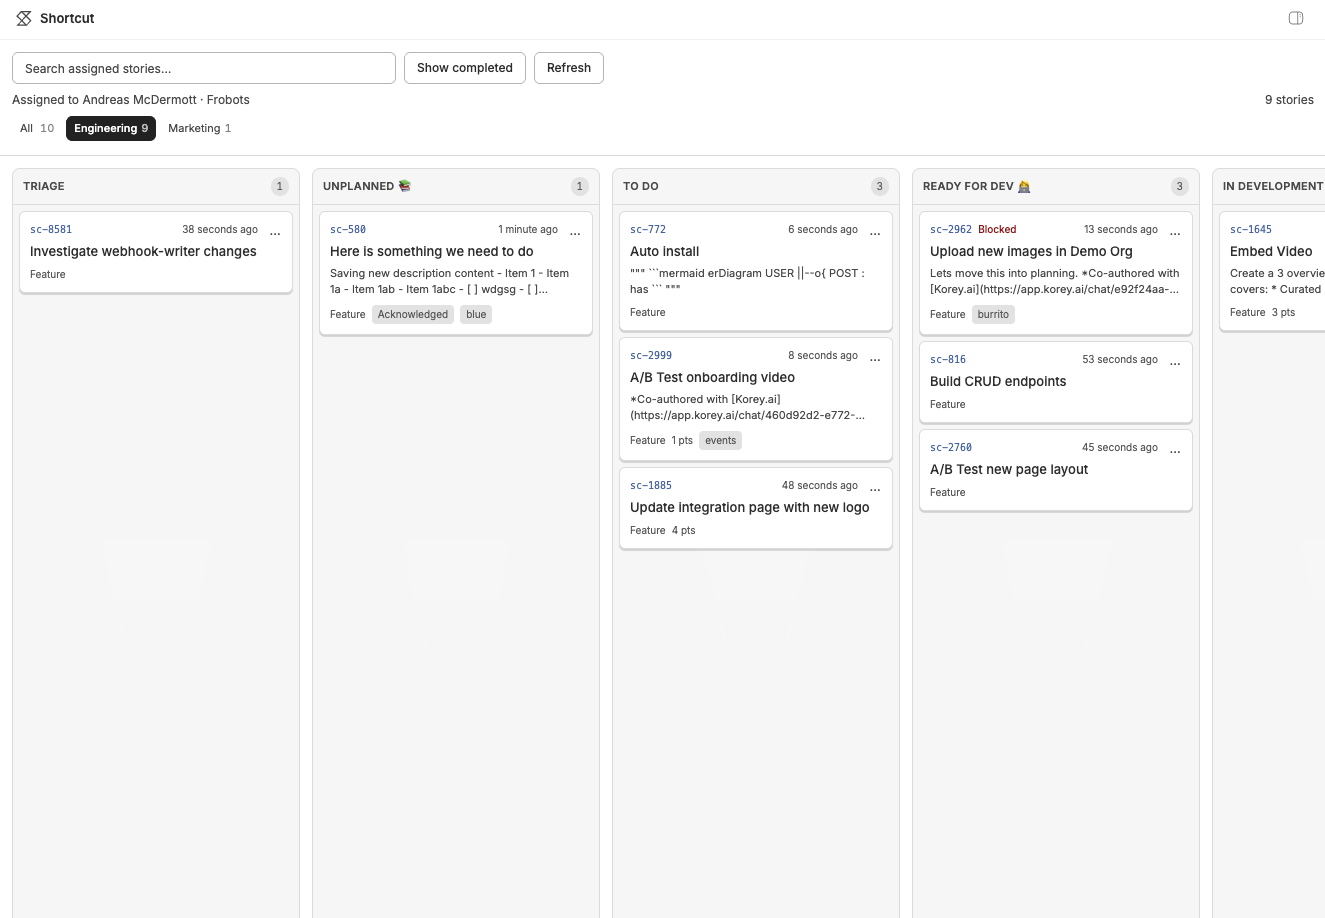Click the TO DO column count badge
Viewport: 1325px width, 918px height.
[880, 186]
